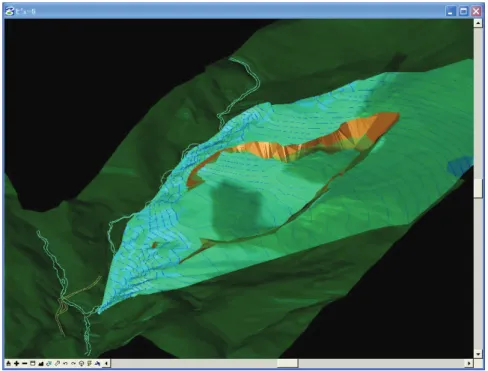
Task: Select the Pan View tool
Action: click(x=57, y=363)
